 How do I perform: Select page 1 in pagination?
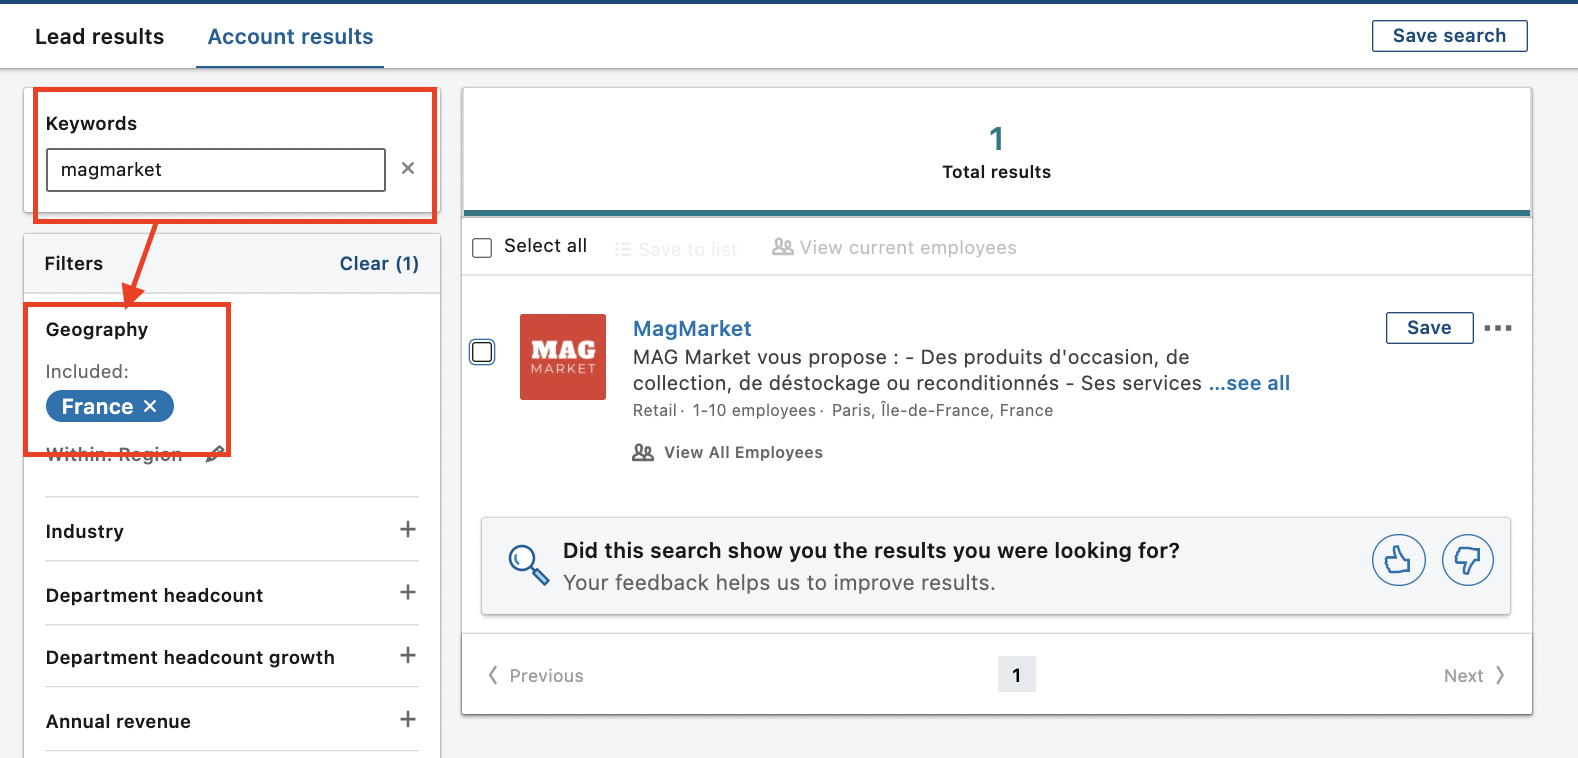point(1016,675)
